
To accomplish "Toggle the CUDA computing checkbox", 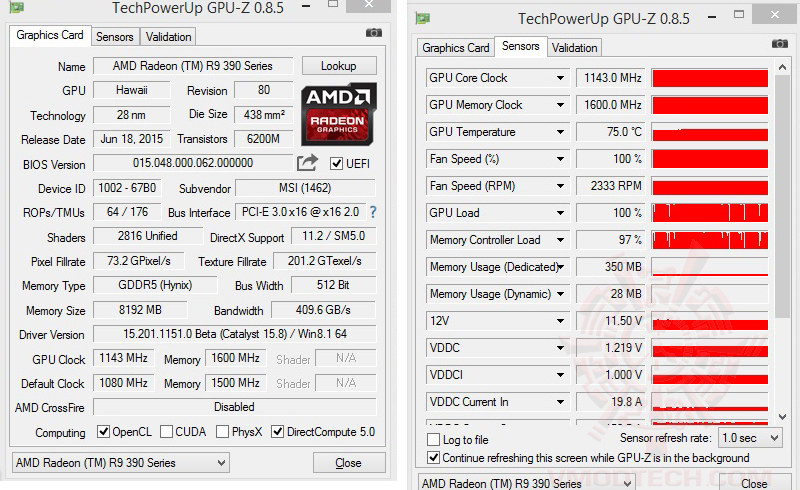I will 166,432.
